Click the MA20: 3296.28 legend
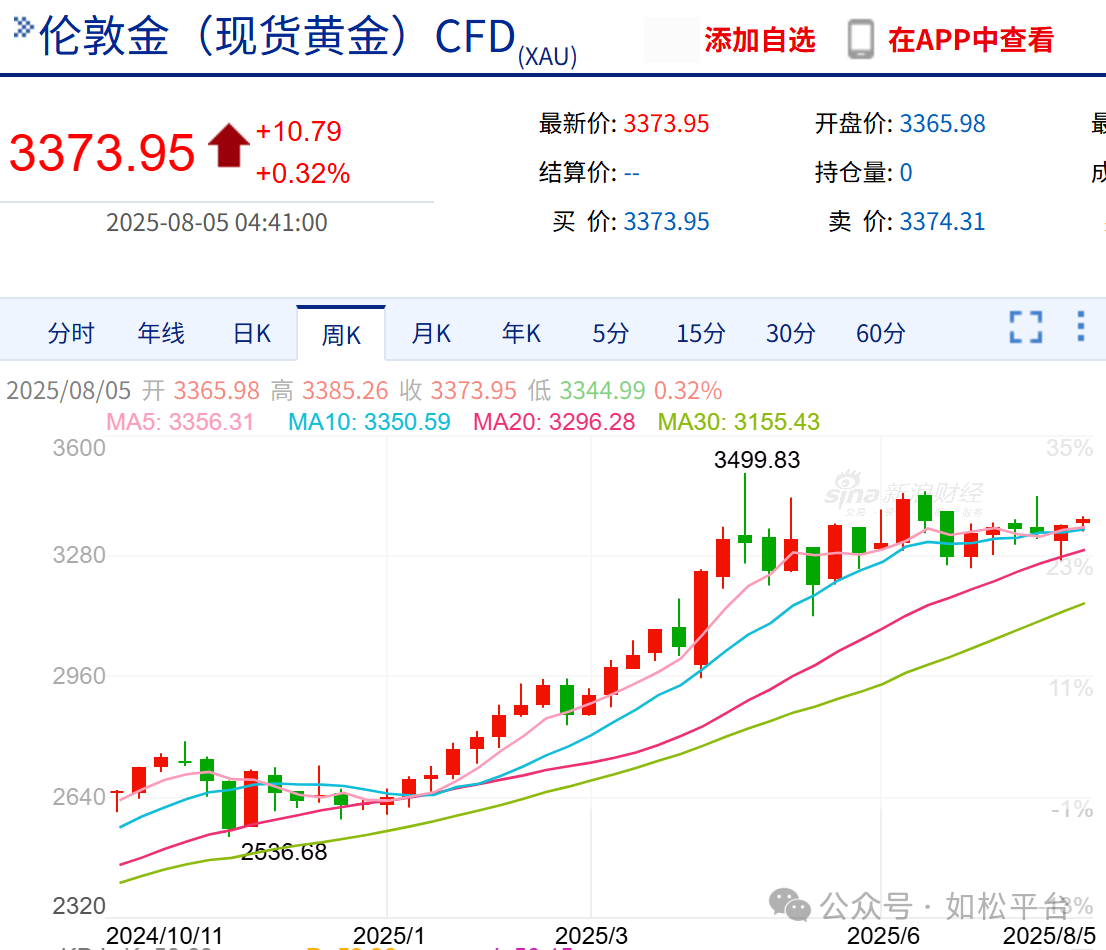 (554, 422)
